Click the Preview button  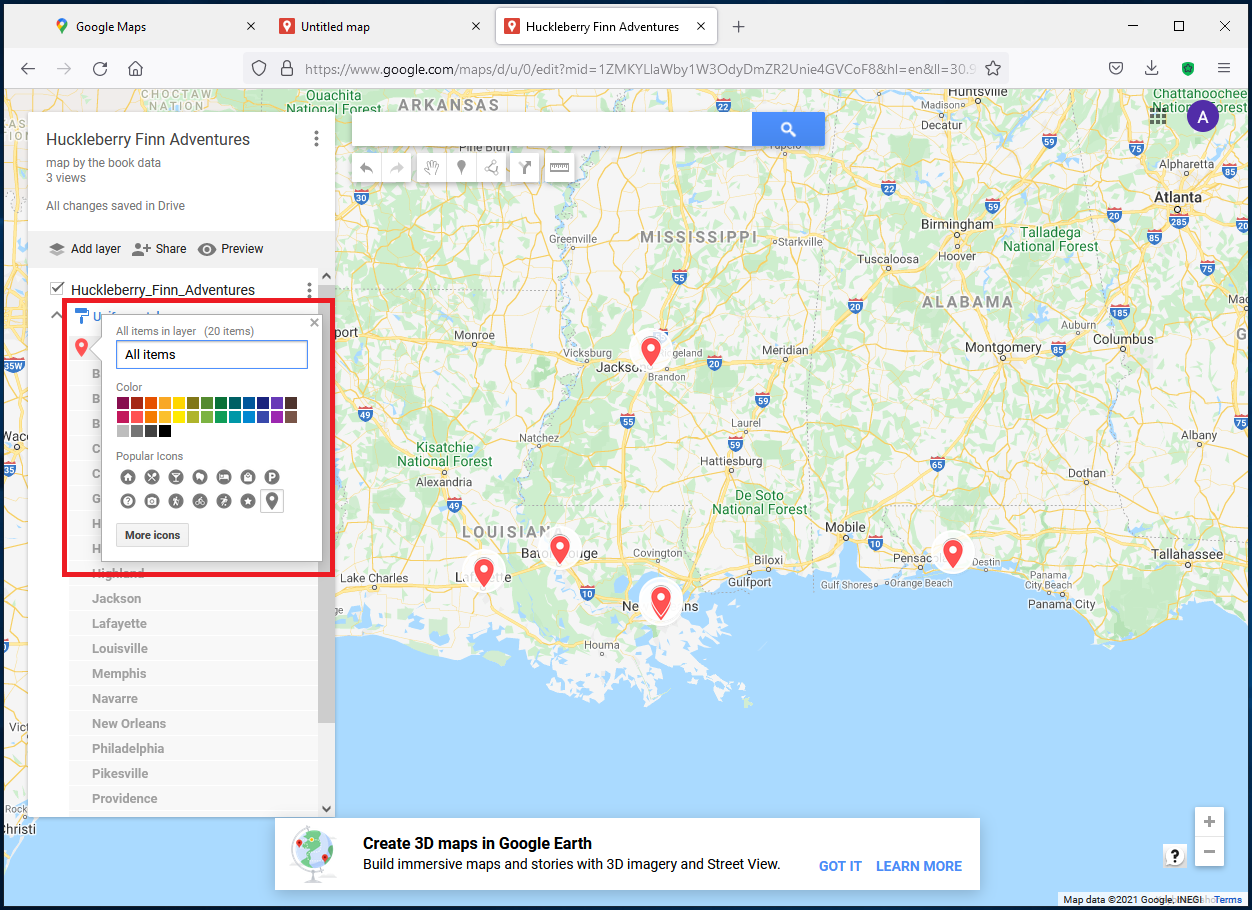[231, 249]
